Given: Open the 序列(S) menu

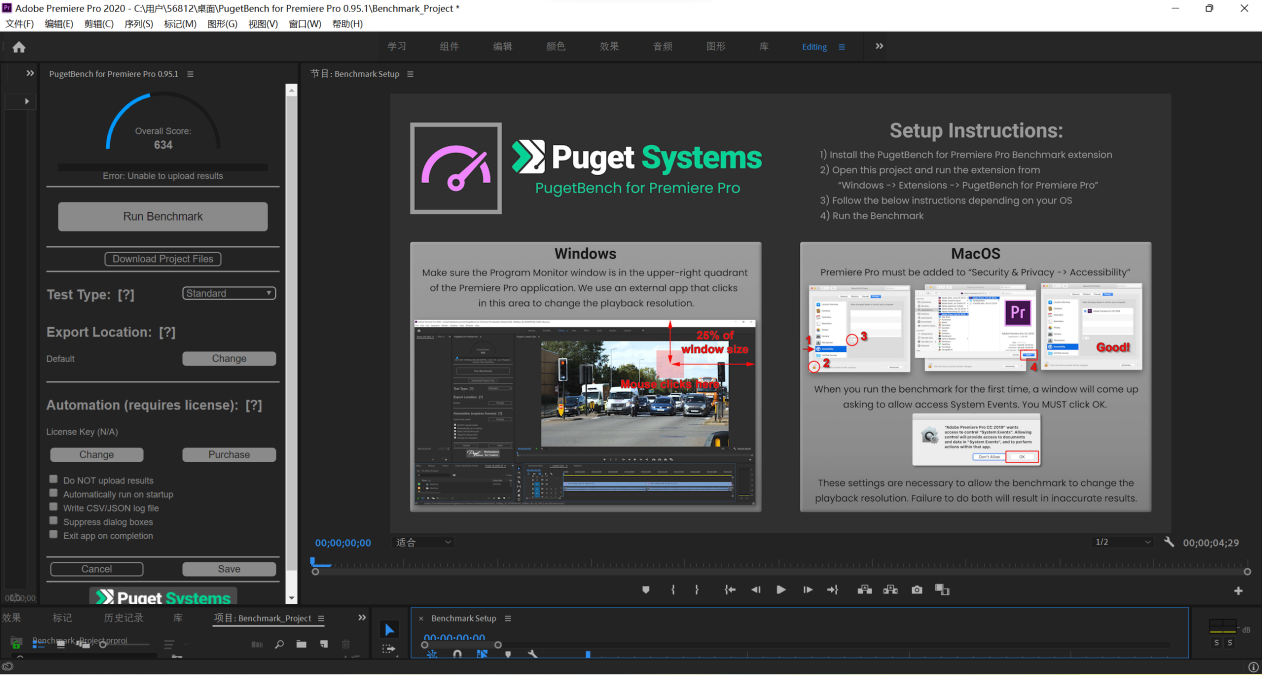Looking at the screenshot, I should click(139, 24).
